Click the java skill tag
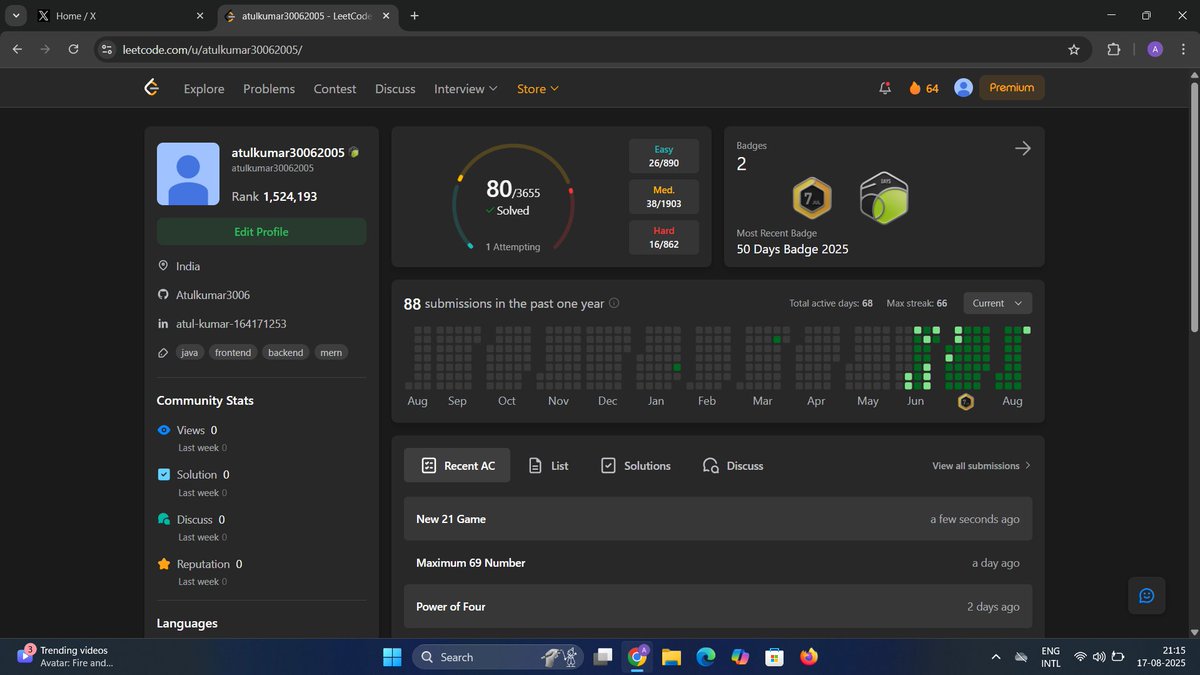Viewport: 1200px width, 675px height. click(x=188, y=352)
